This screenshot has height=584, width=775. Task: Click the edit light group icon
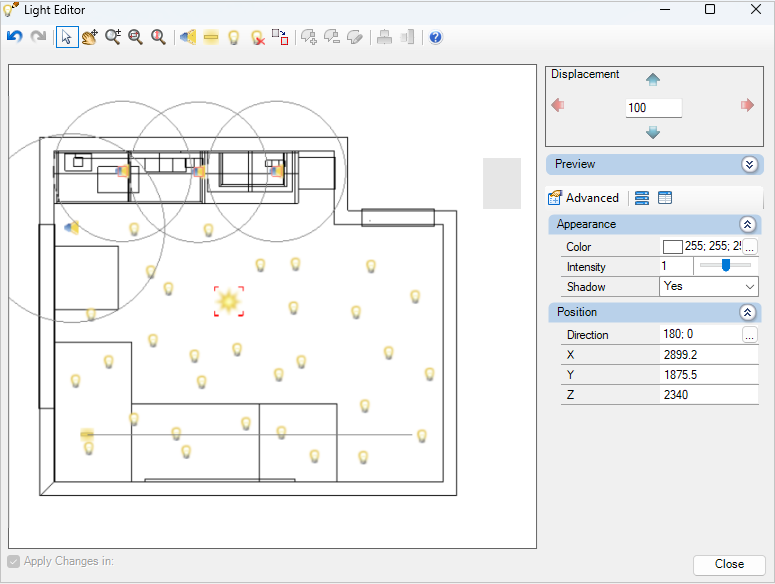pyautogui.click(x=355, y=37)
